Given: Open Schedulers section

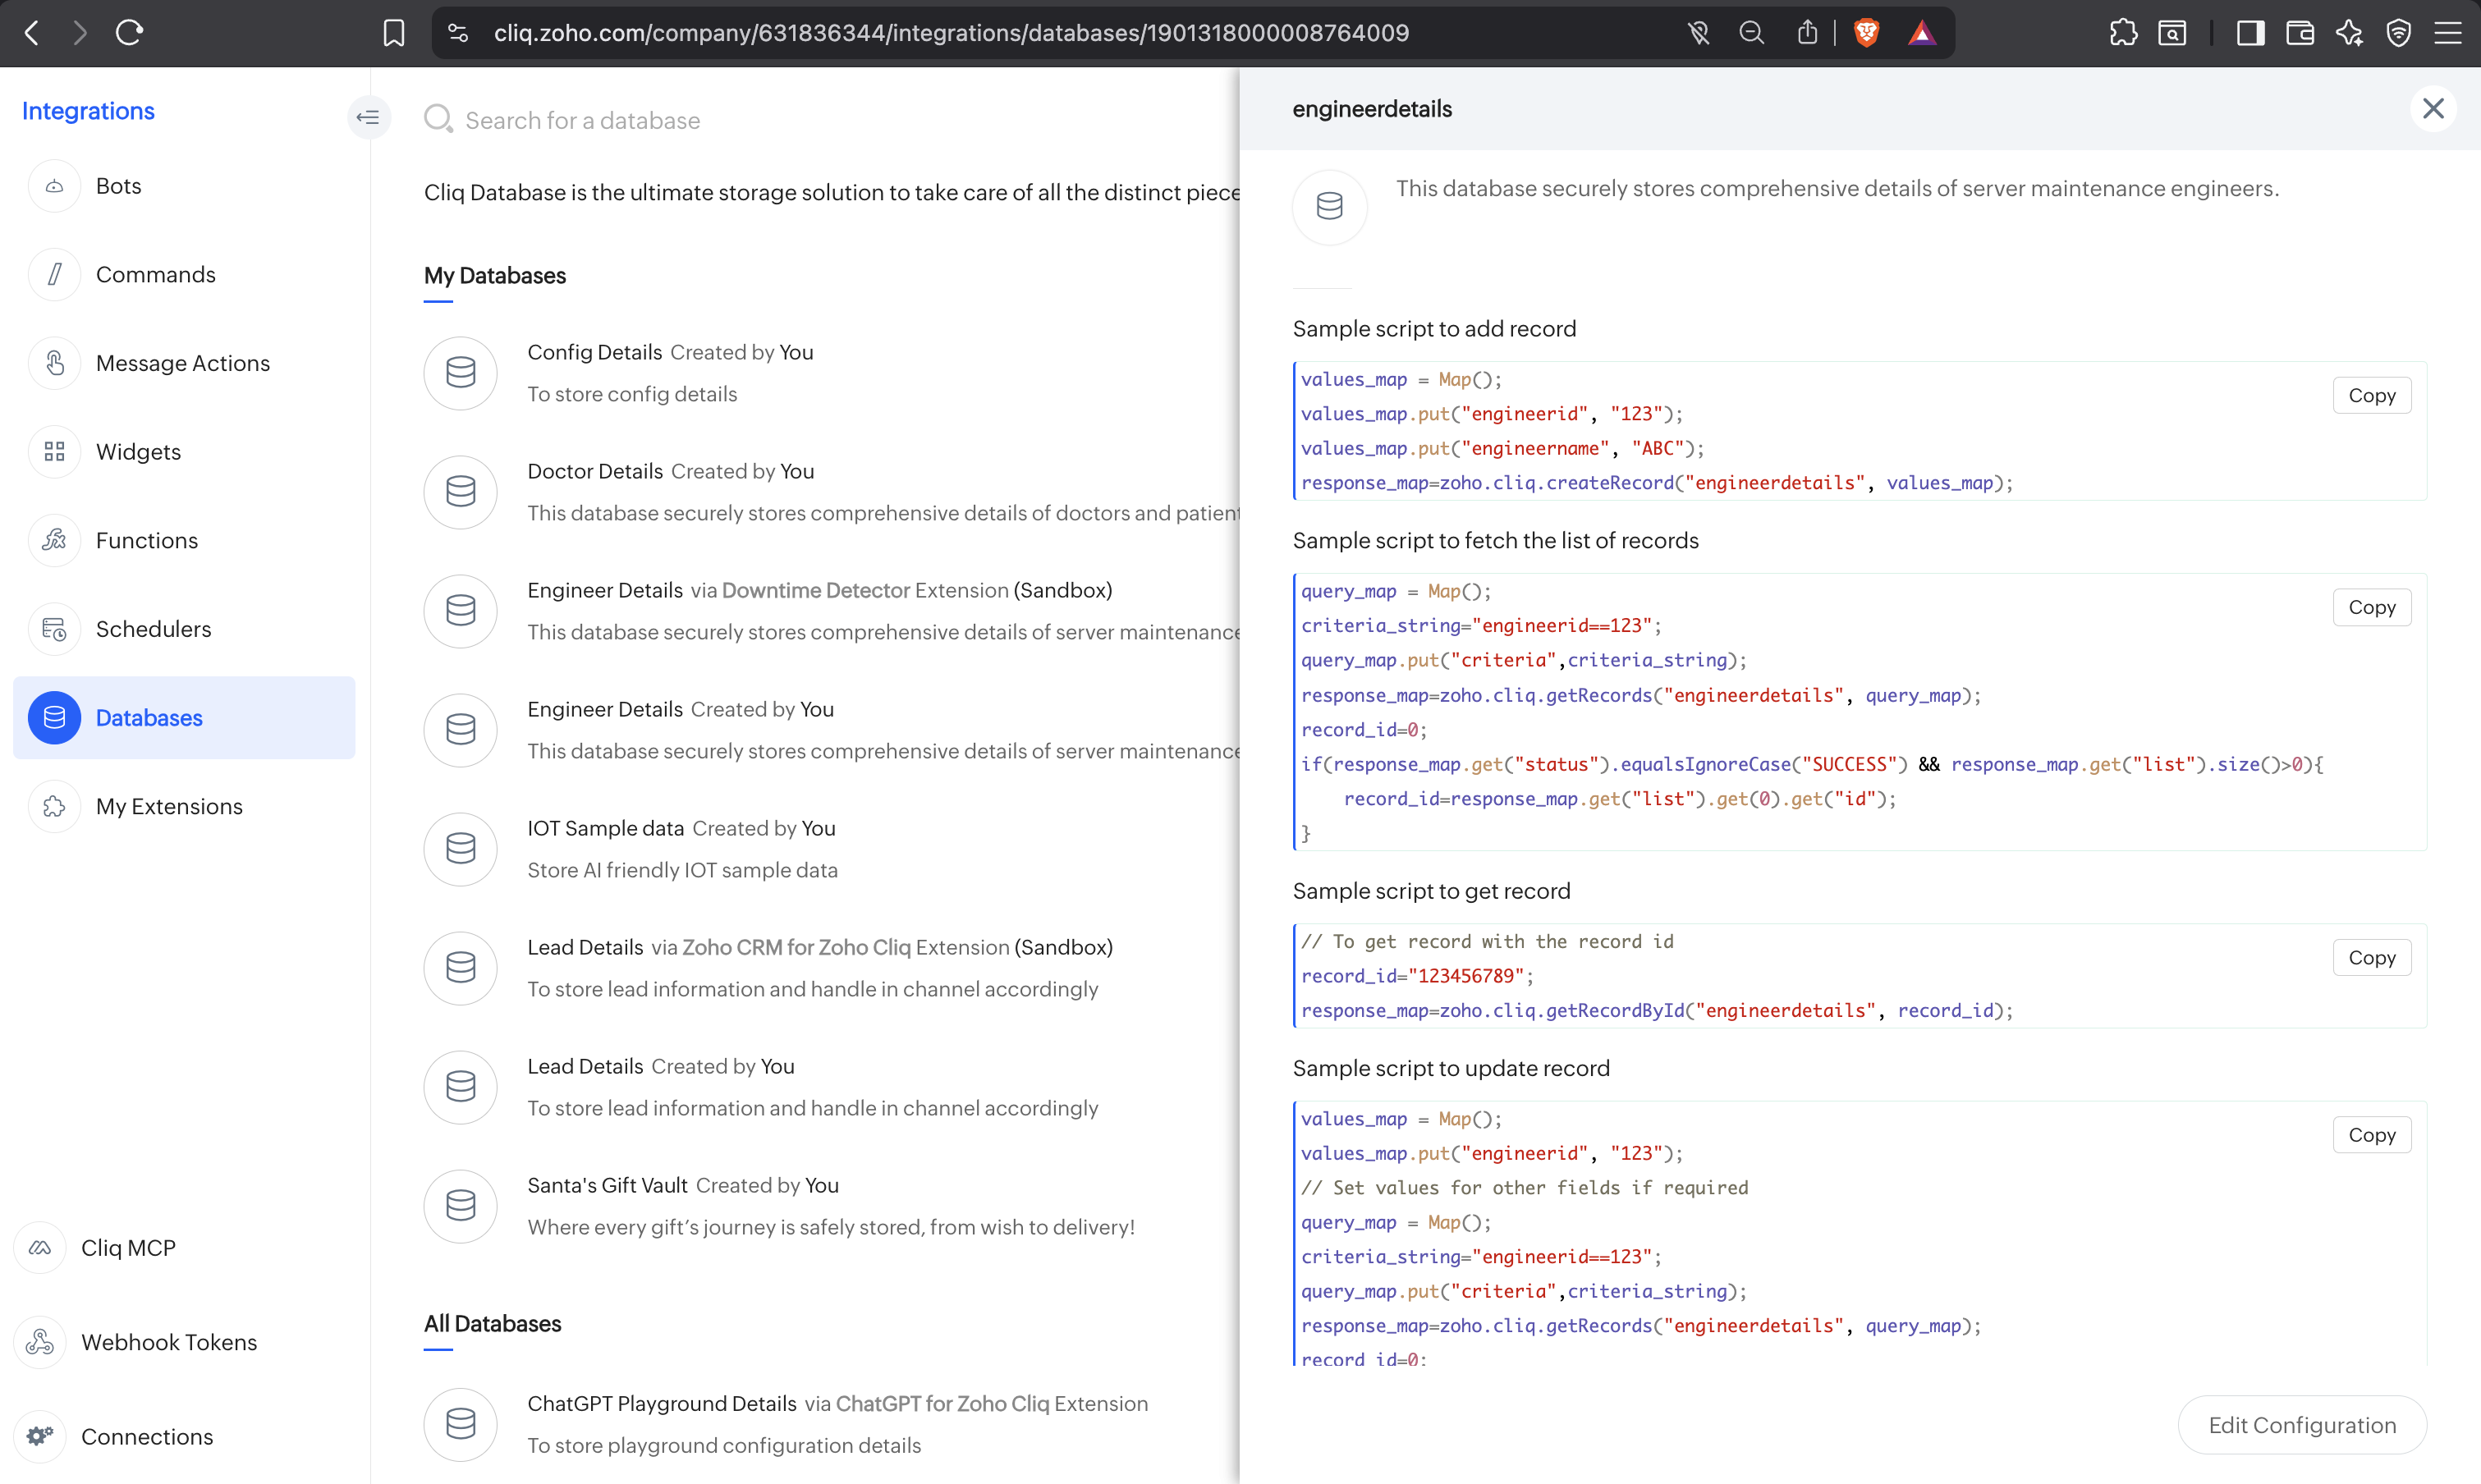Looking at the screenshot, I should 184,629.
